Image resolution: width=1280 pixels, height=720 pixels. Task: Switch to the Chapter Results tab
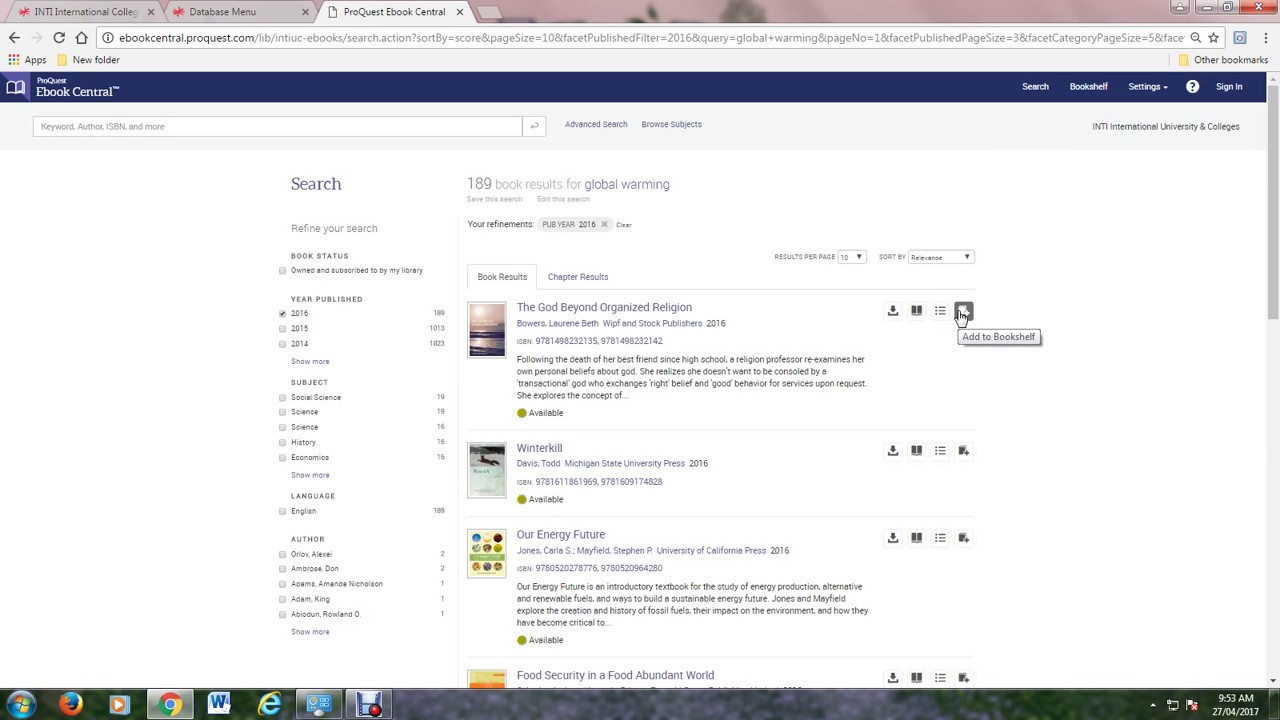point(578,277)
